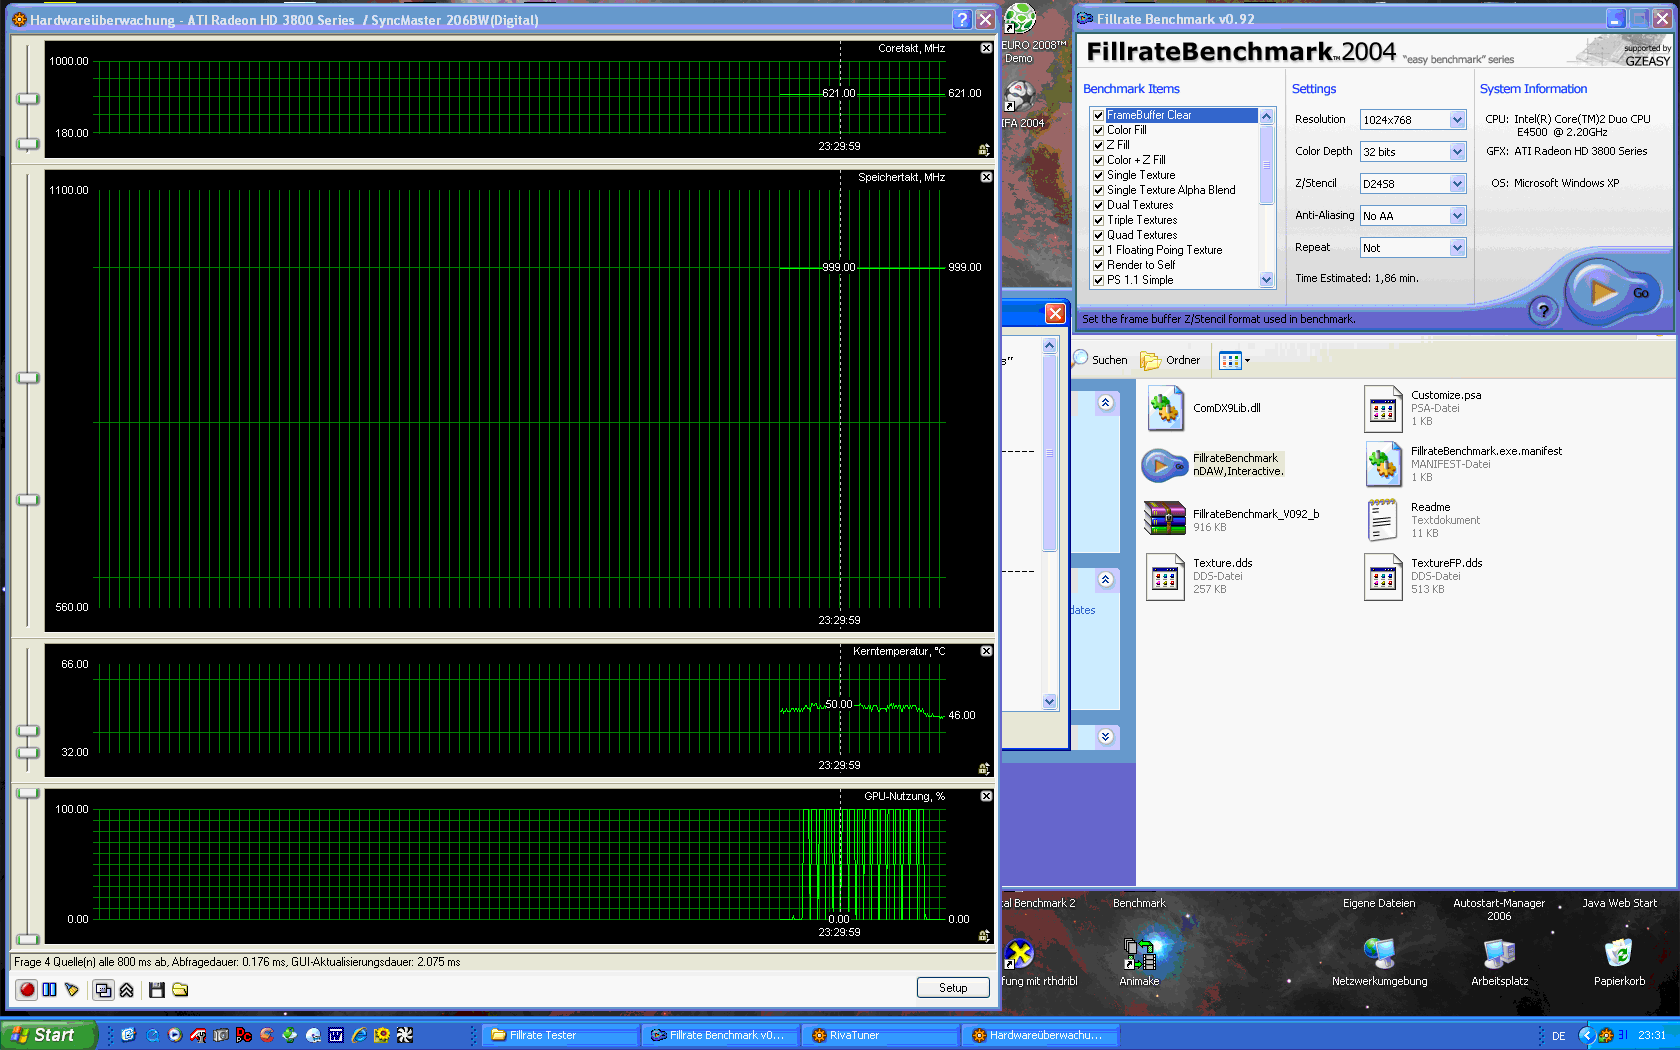1680x1050 pixels.
Task: Open help via the round question-mark button in Fillrate Benchmark
Action: pyautogui.click(x=1544, y=310)
